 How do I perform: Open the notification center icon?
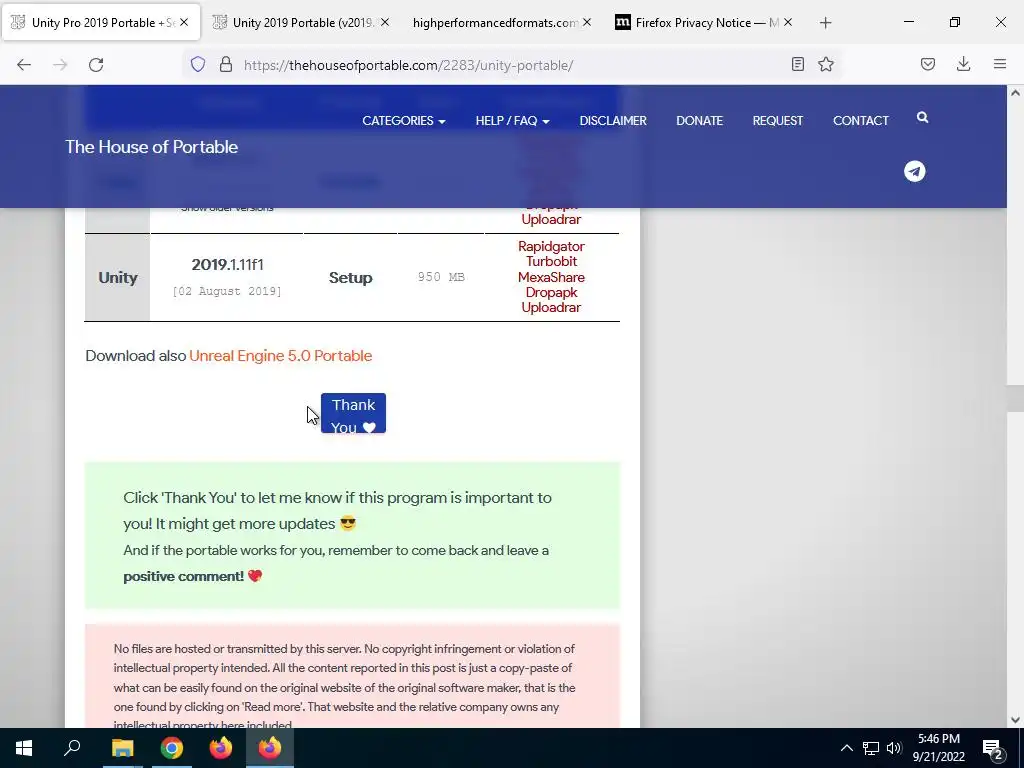coord(993,748)
